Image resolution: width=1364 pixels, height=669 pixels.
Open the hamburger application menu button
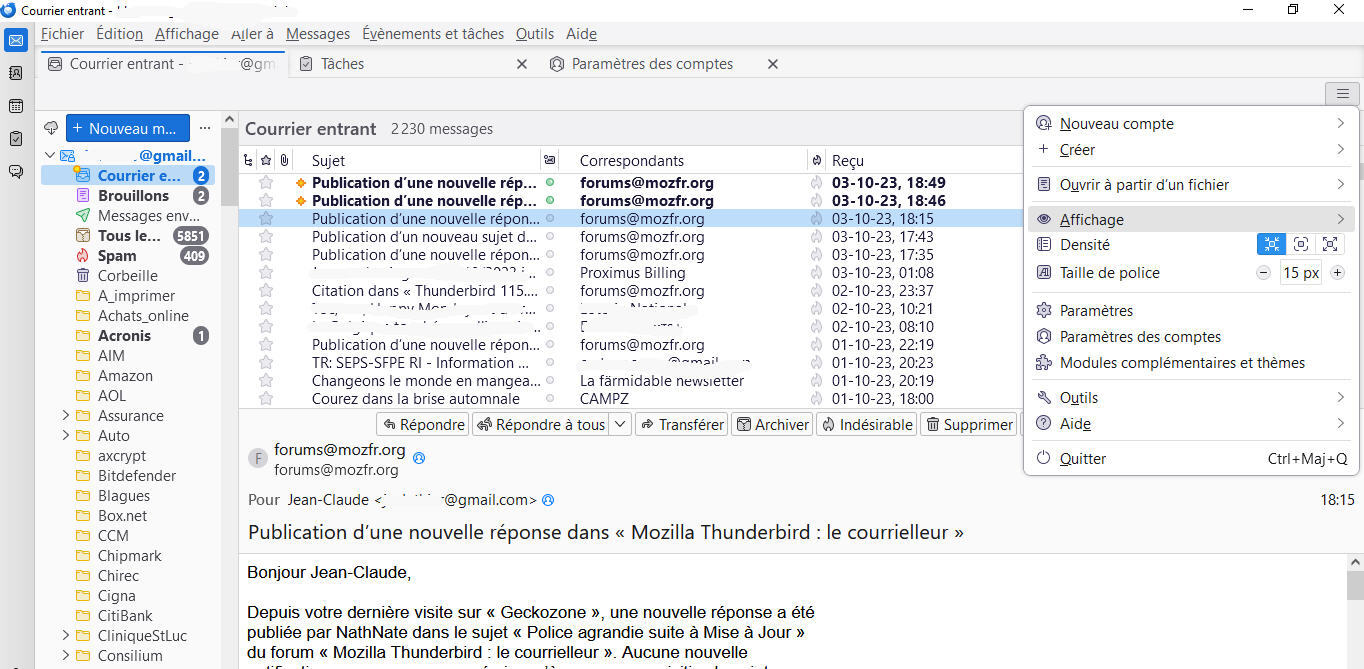pos(1341,94)
